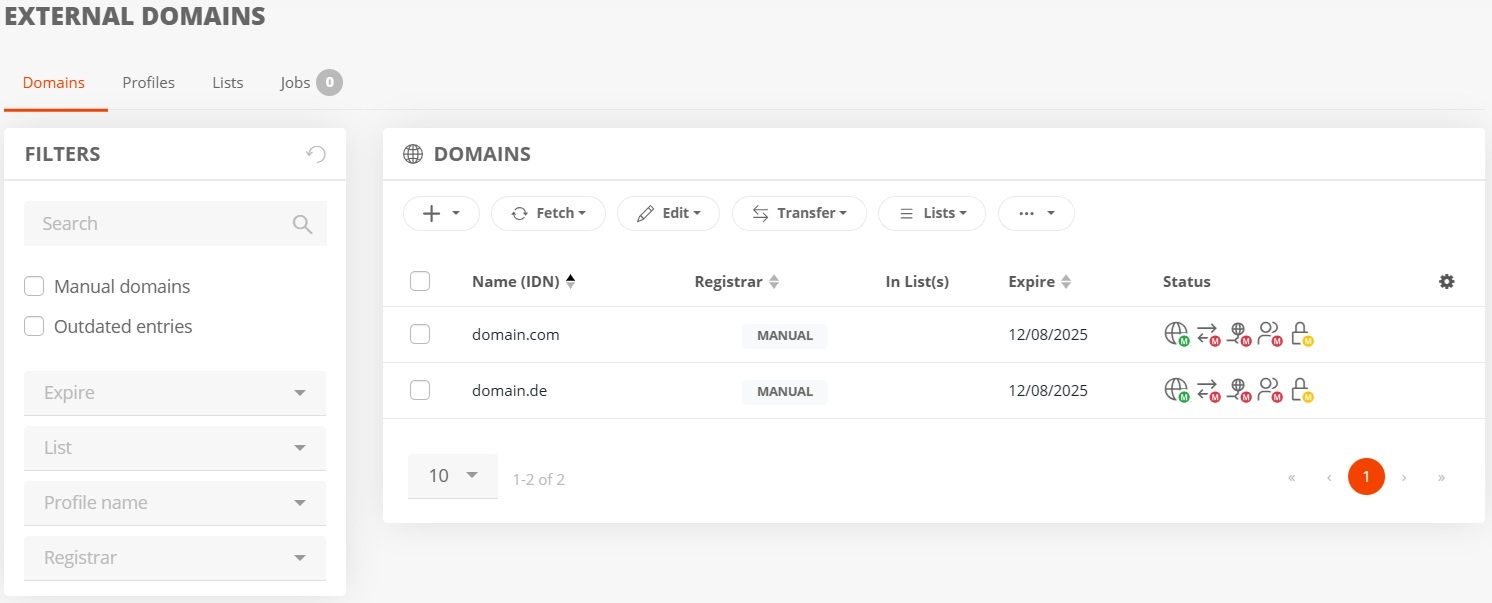Sort by Registrar arrow icon
This screenshot has height=603, width=1492.
pyautogui.click(x=773, y=282)
